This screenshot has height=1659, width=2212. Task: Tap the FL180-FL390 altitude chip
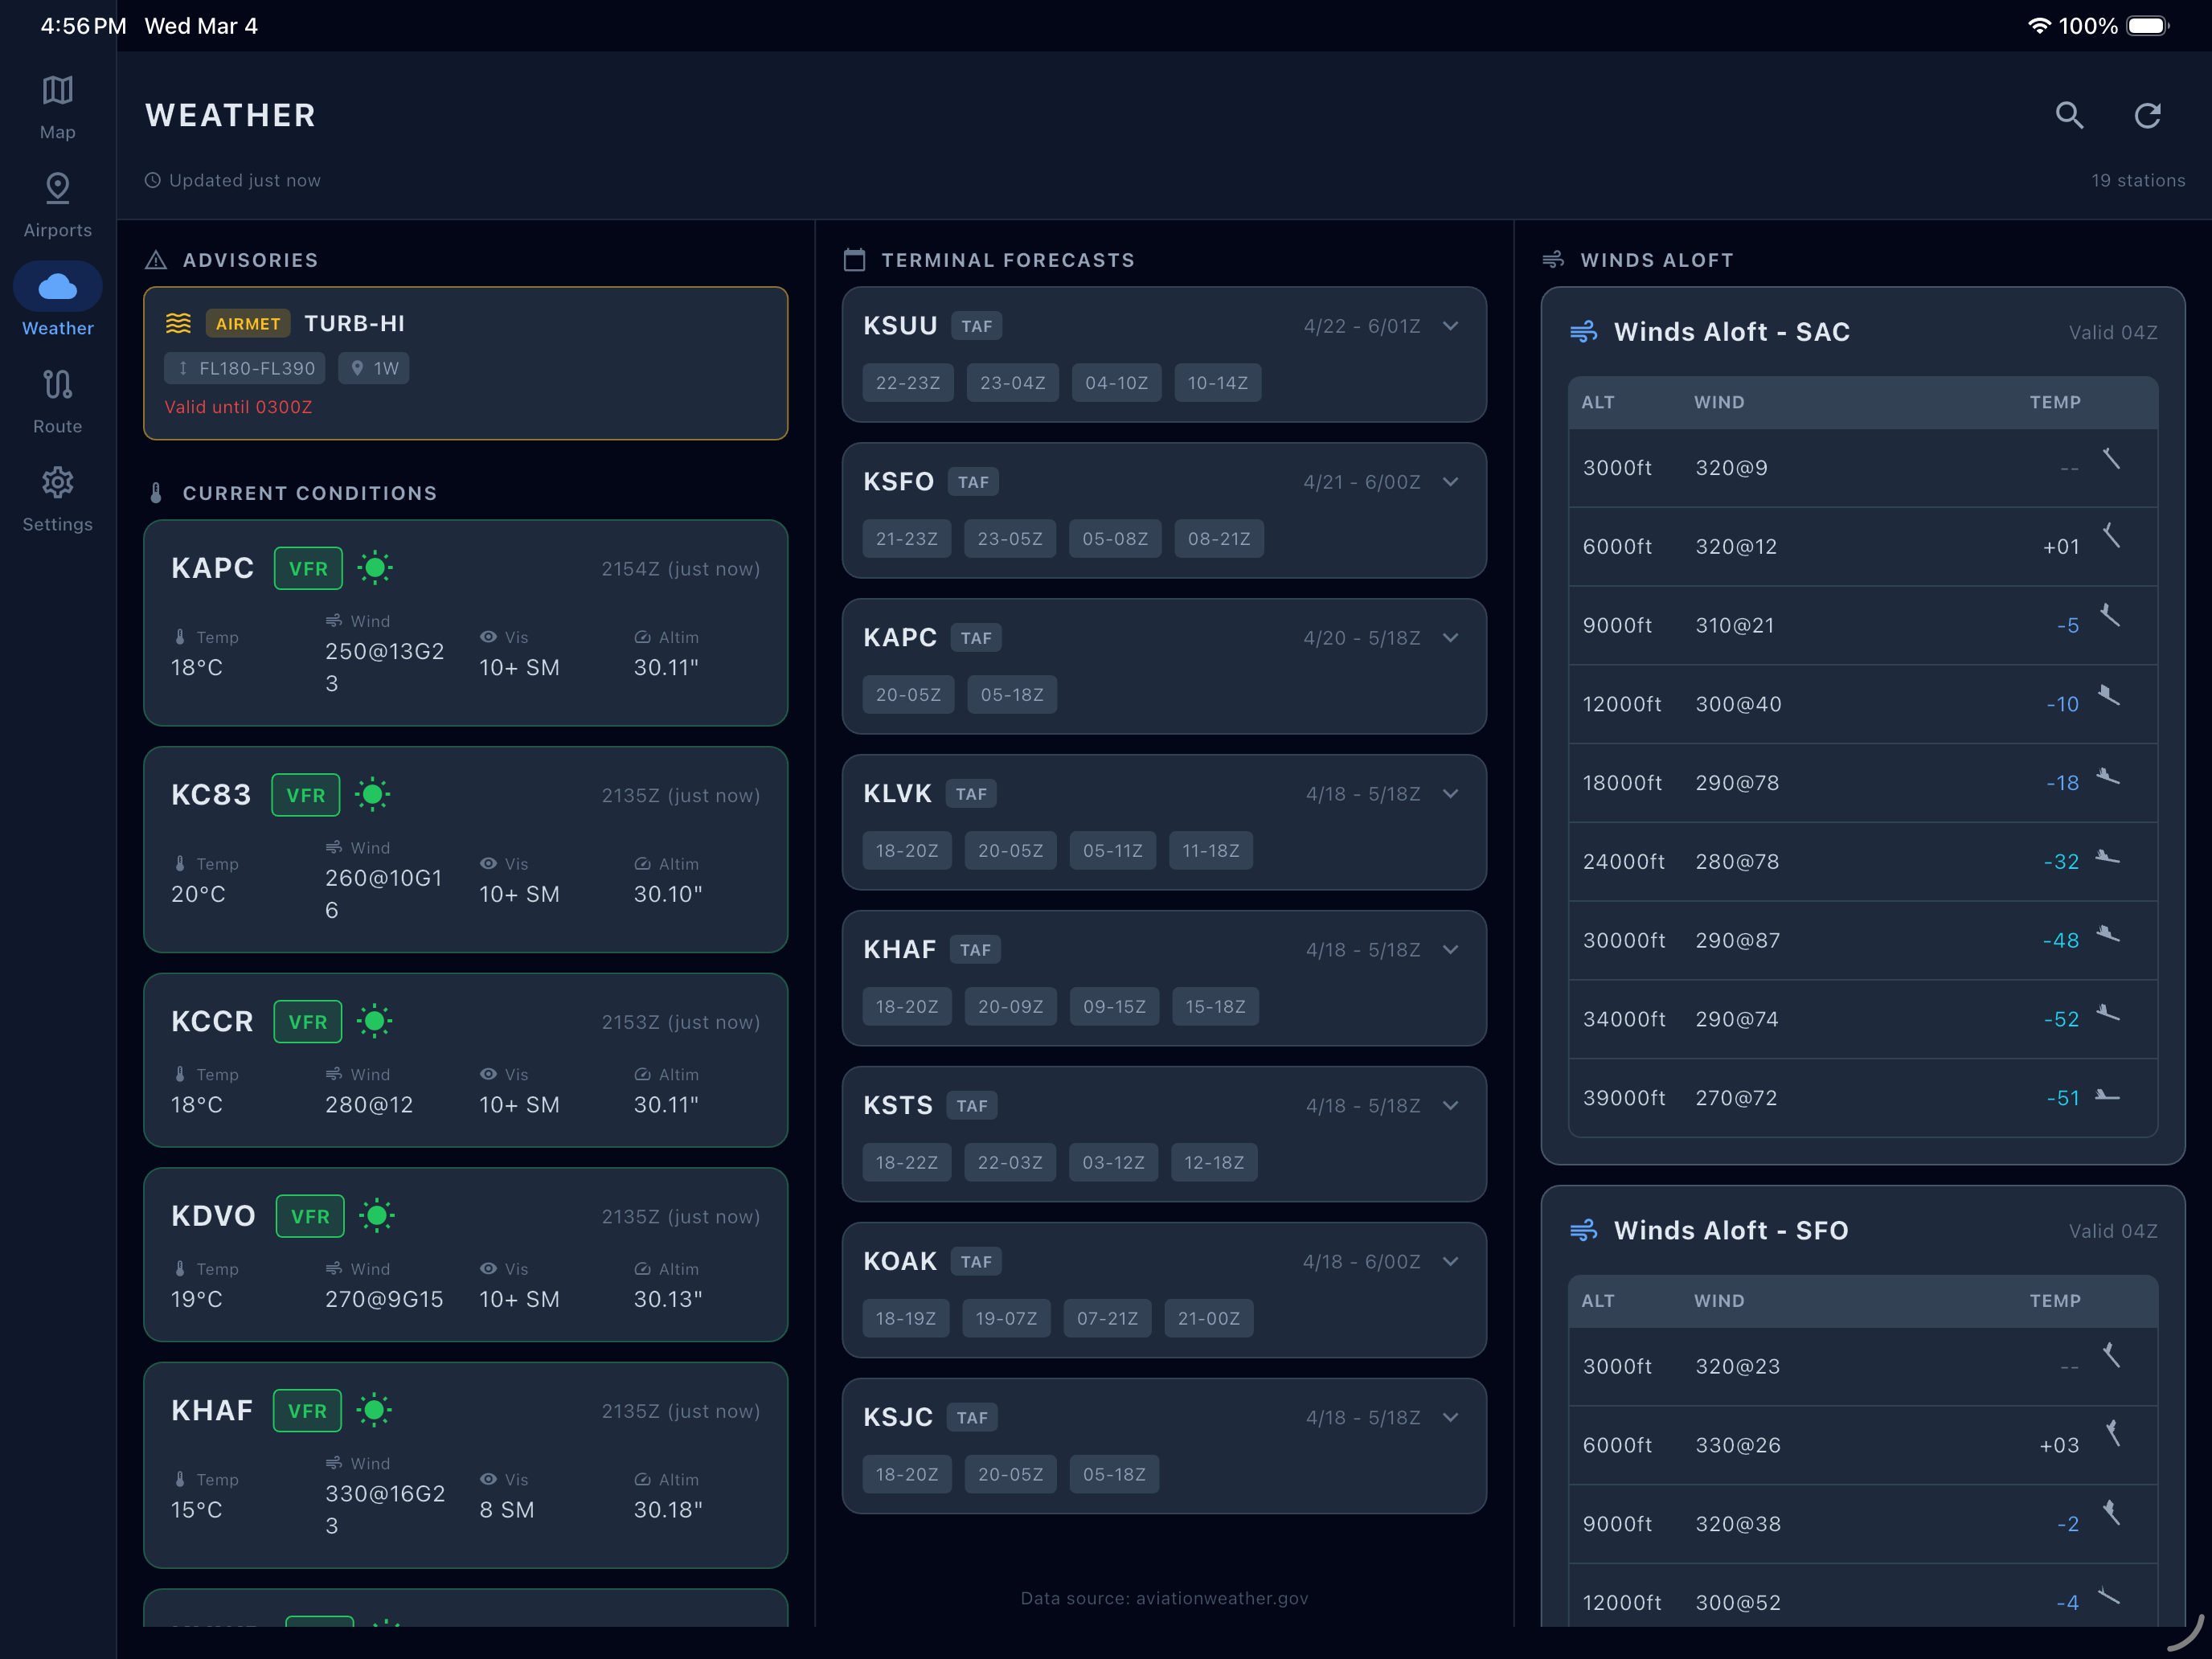pyautogui.click(x=245, y=368)
